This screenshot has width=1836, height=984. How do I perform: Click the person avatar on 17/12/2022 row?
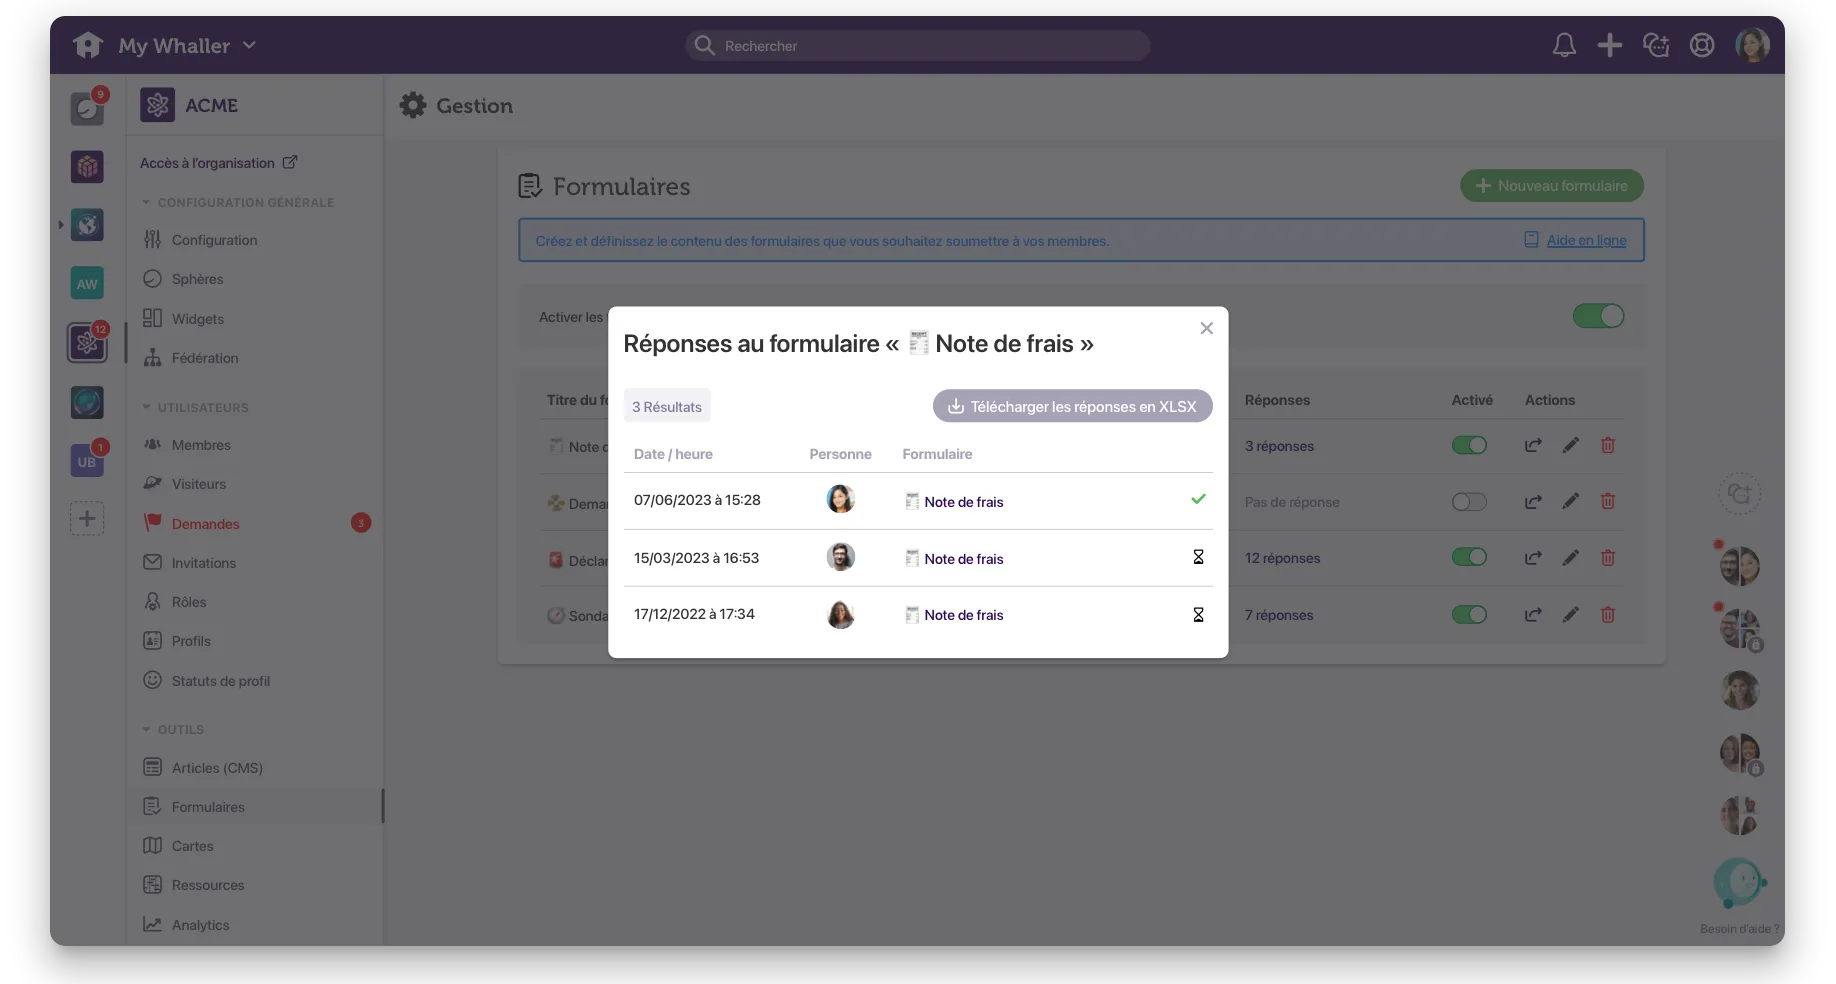841,614
